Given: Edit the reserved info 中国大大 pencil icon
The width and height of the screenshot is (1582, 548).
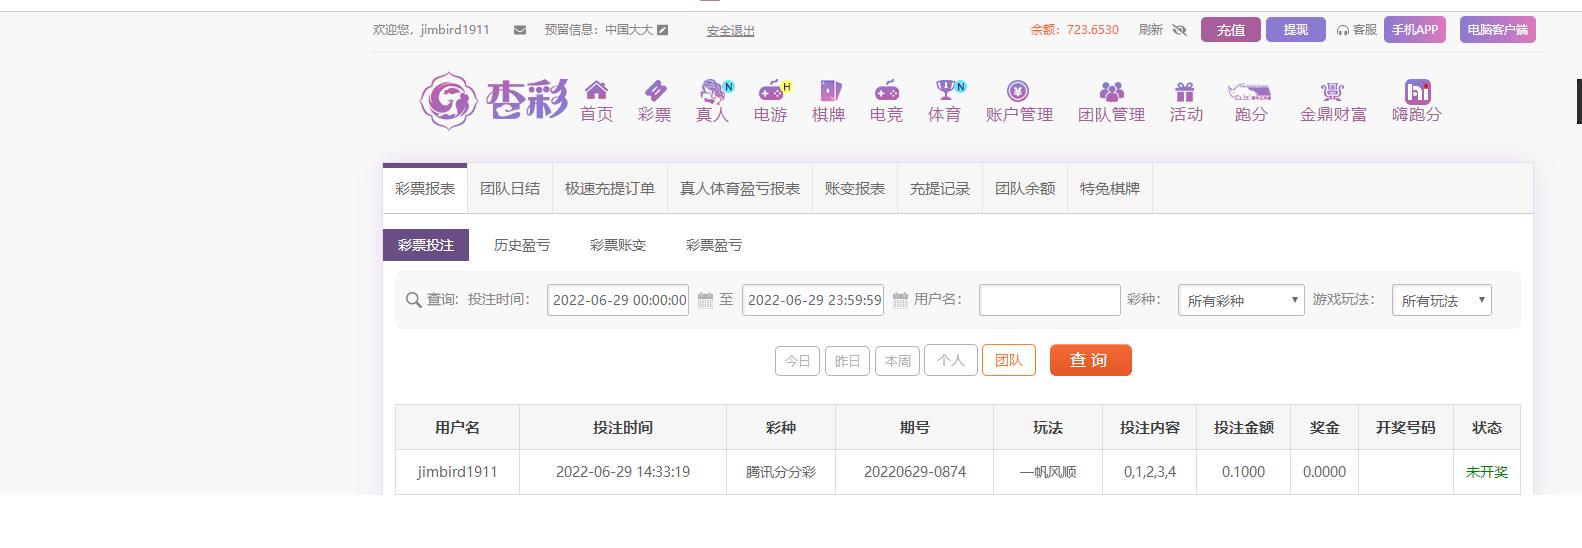Looking at the screenshot, I should [662, 30].
